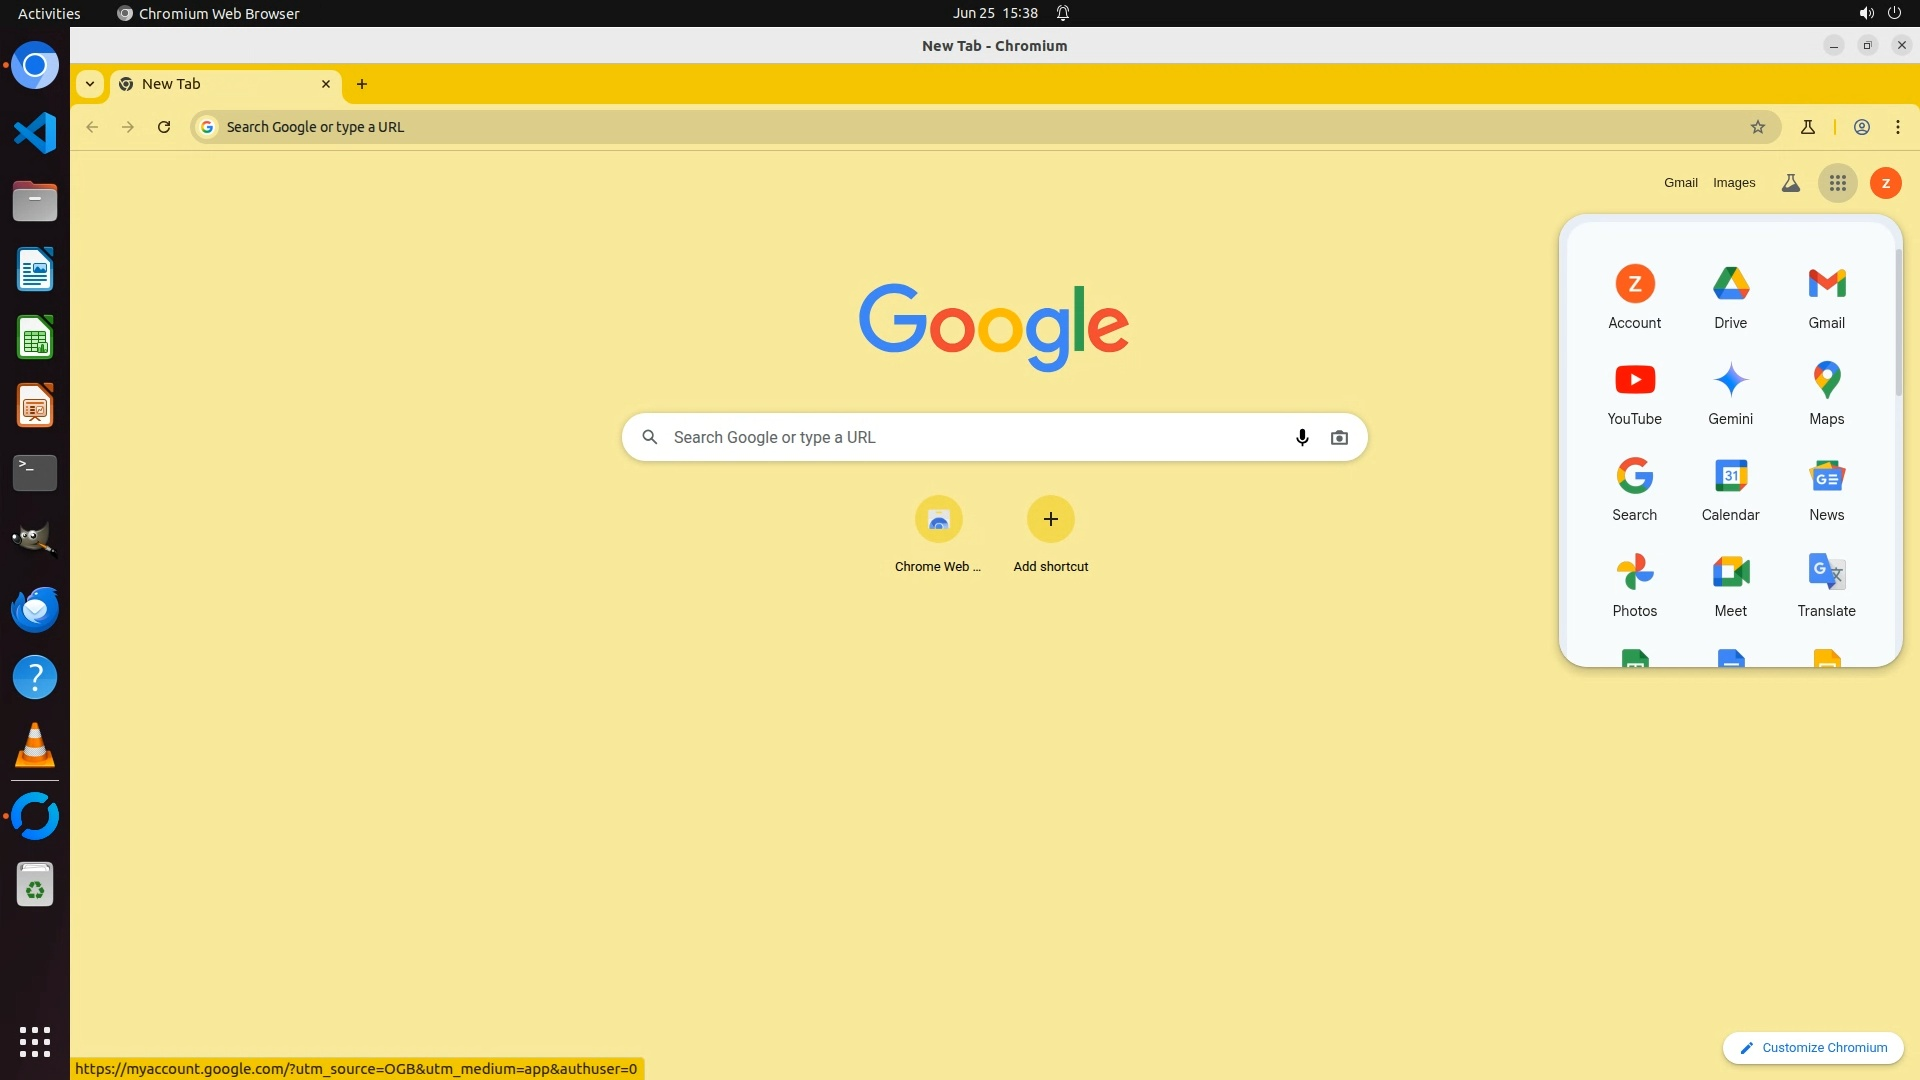The height and width of the screenshot is (1080, 1920).
Task: Expand the tab search dropdown arrow
Action: click(90, 84)
